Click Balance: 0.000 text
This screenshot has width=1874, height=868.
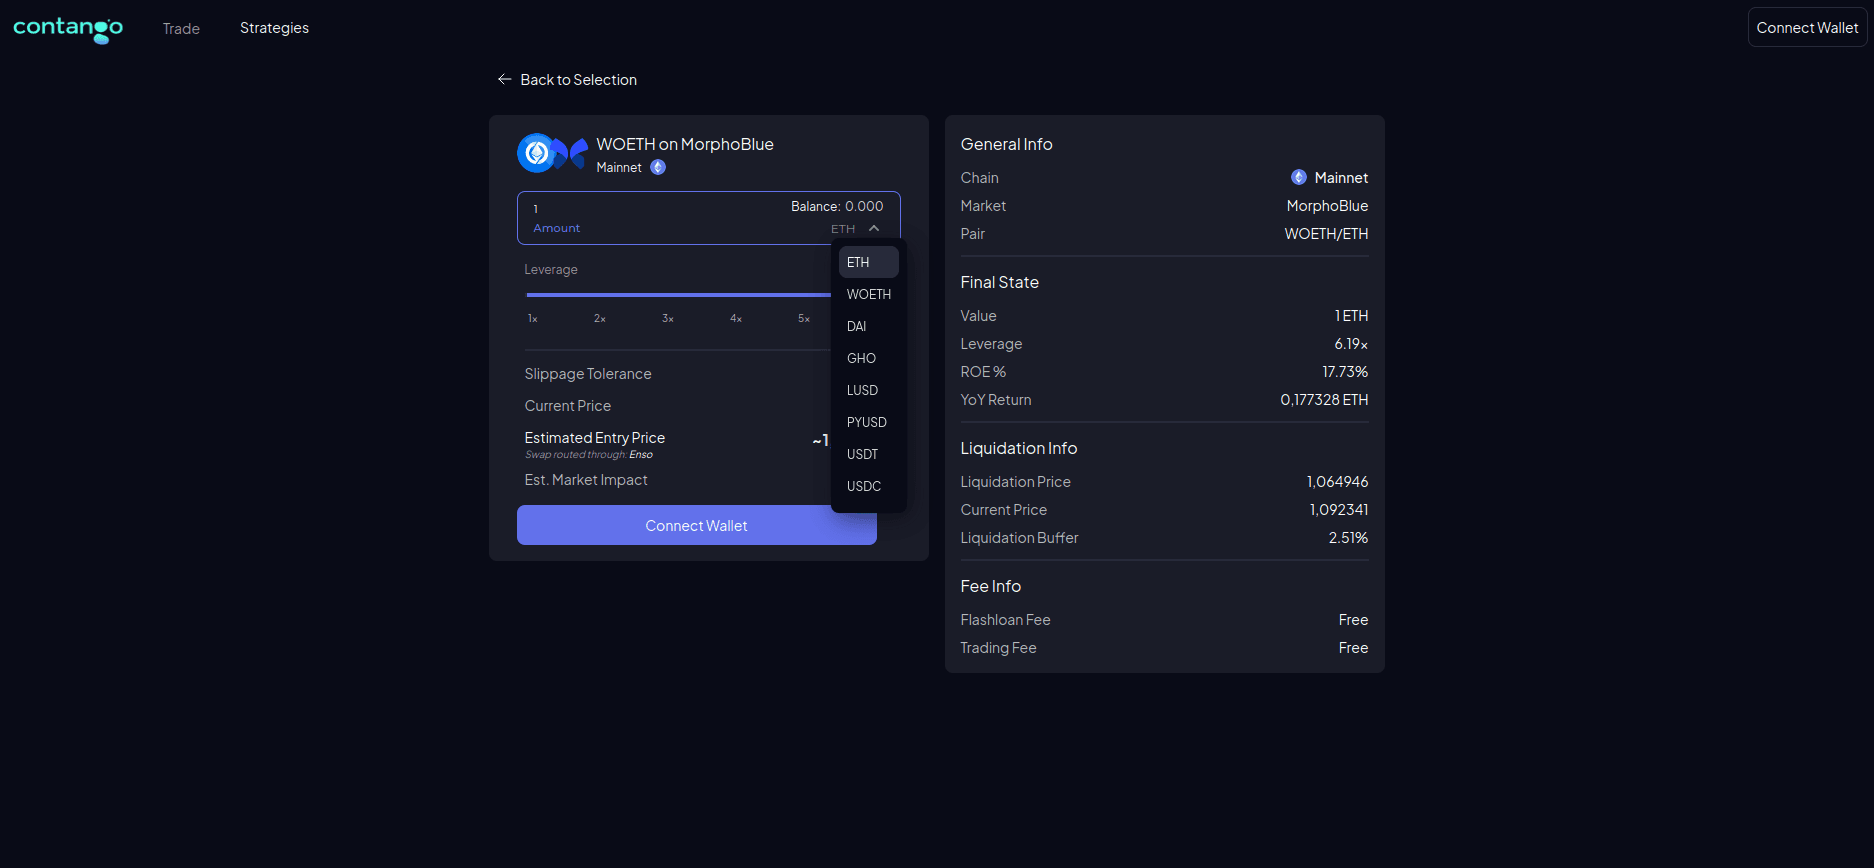coord(837,206)
